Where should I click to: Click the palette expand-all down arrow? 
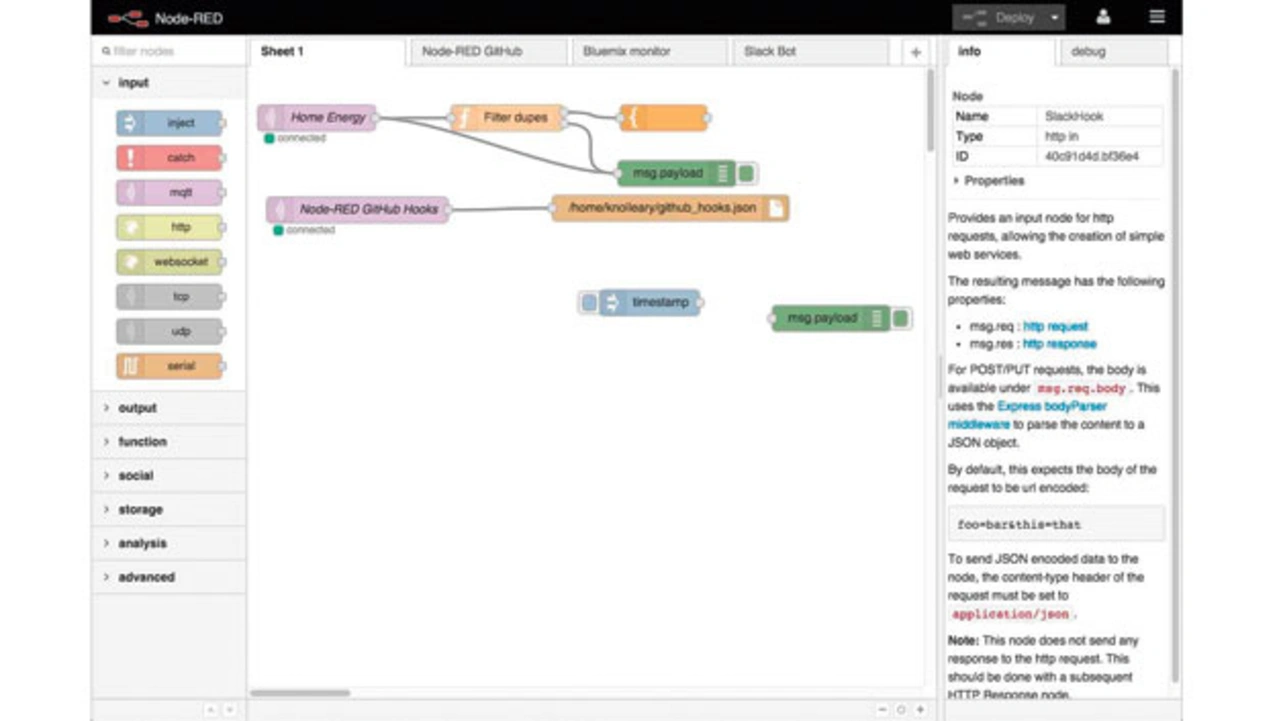pos(229,709)
